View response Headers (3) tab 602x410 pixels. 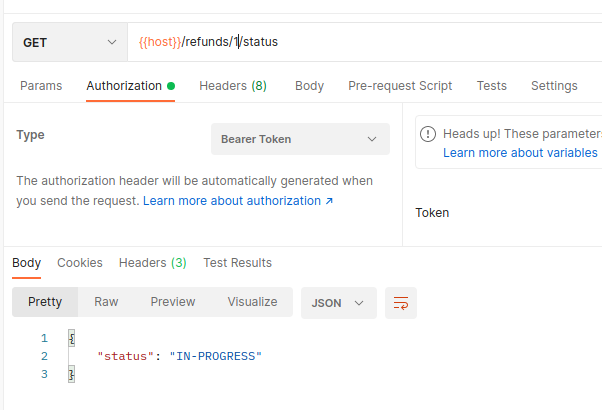pyautogui.click(x=153, y=263)
